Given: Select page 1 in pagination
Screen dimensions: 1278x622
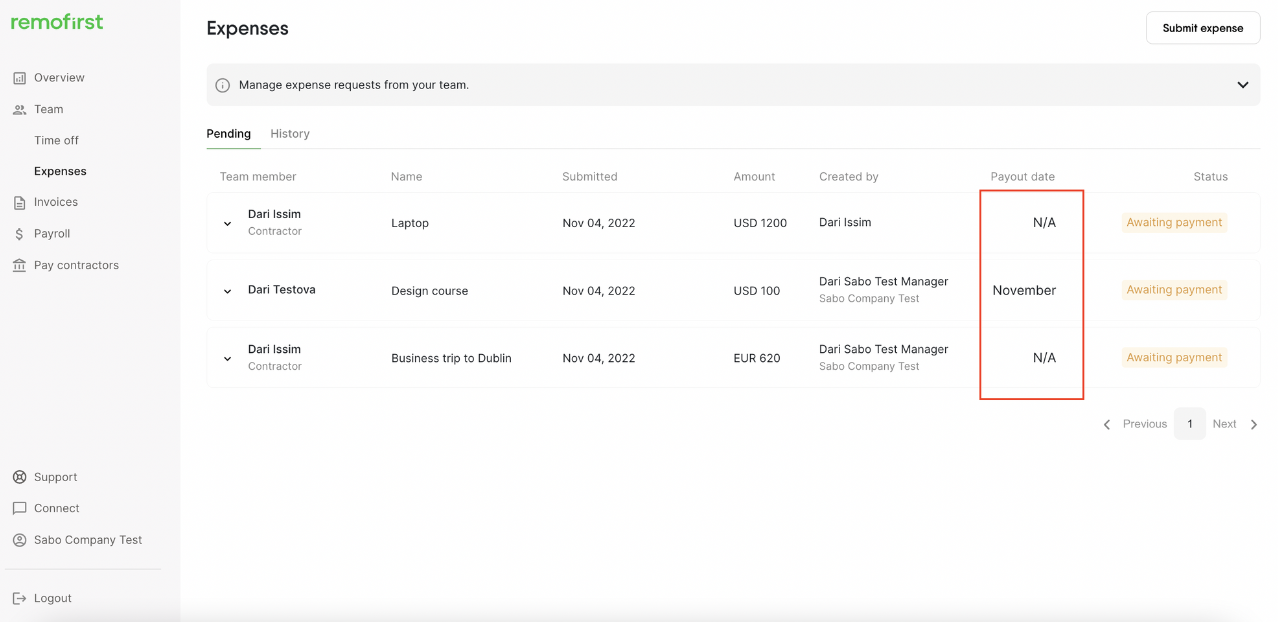Looking at the screenshot, I should click(1189, 424).
